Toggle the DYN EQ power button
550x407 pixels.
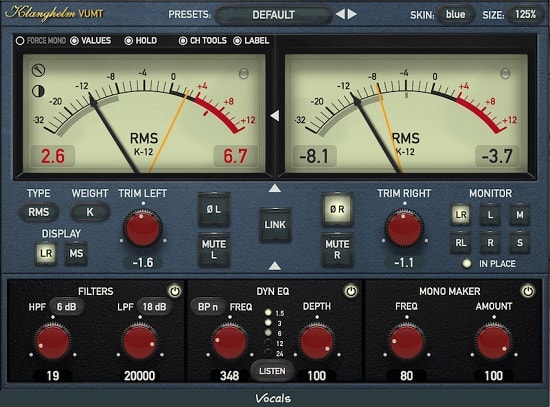(351, 291)
